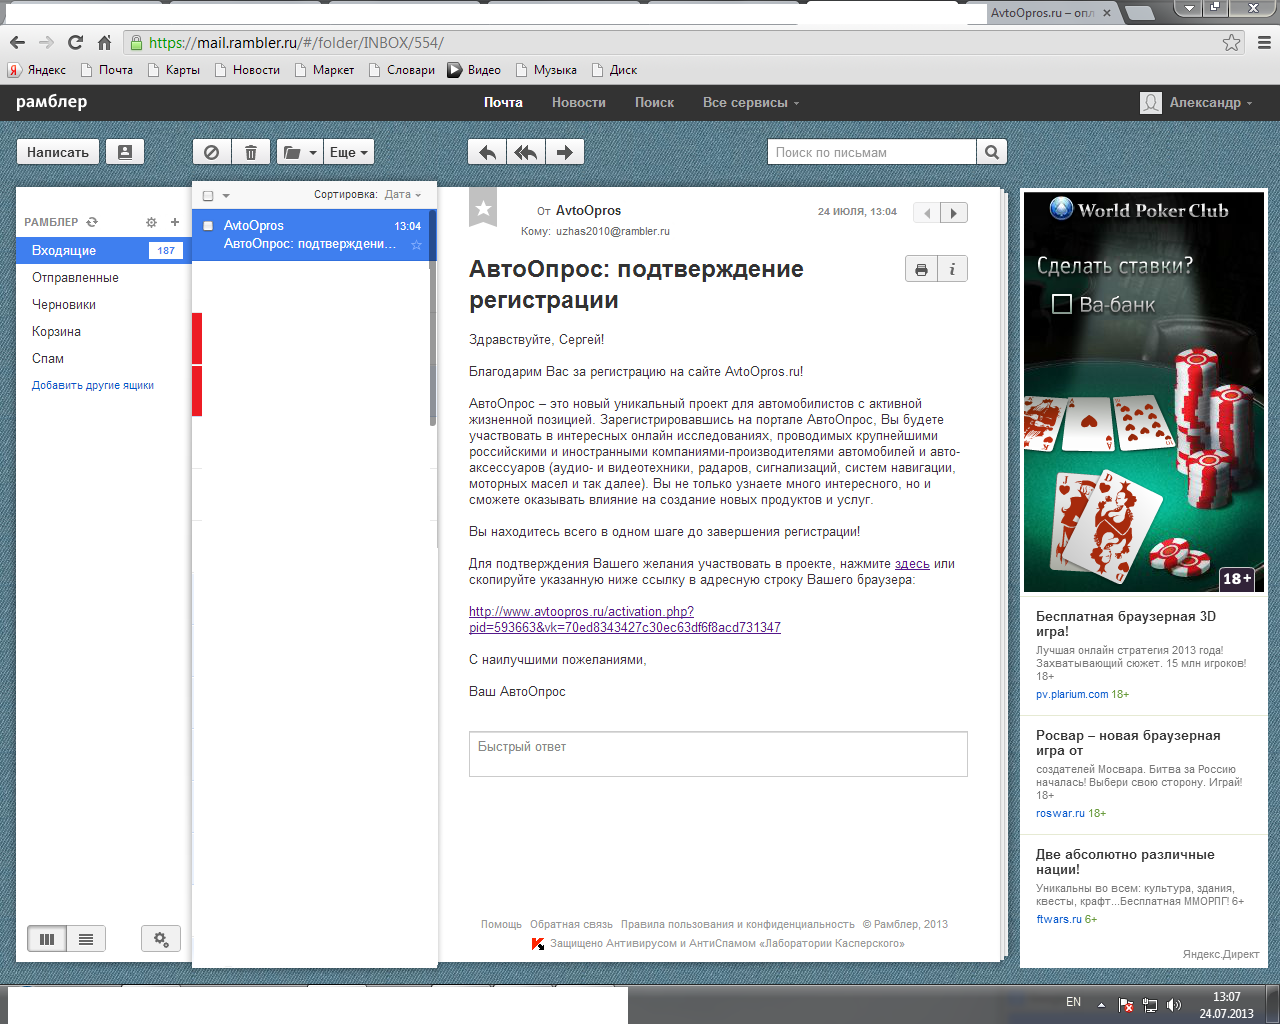This screenshot has height=1024, width=1280.
Task: Open volume icon in system tray
Action: point(1174,1005)
